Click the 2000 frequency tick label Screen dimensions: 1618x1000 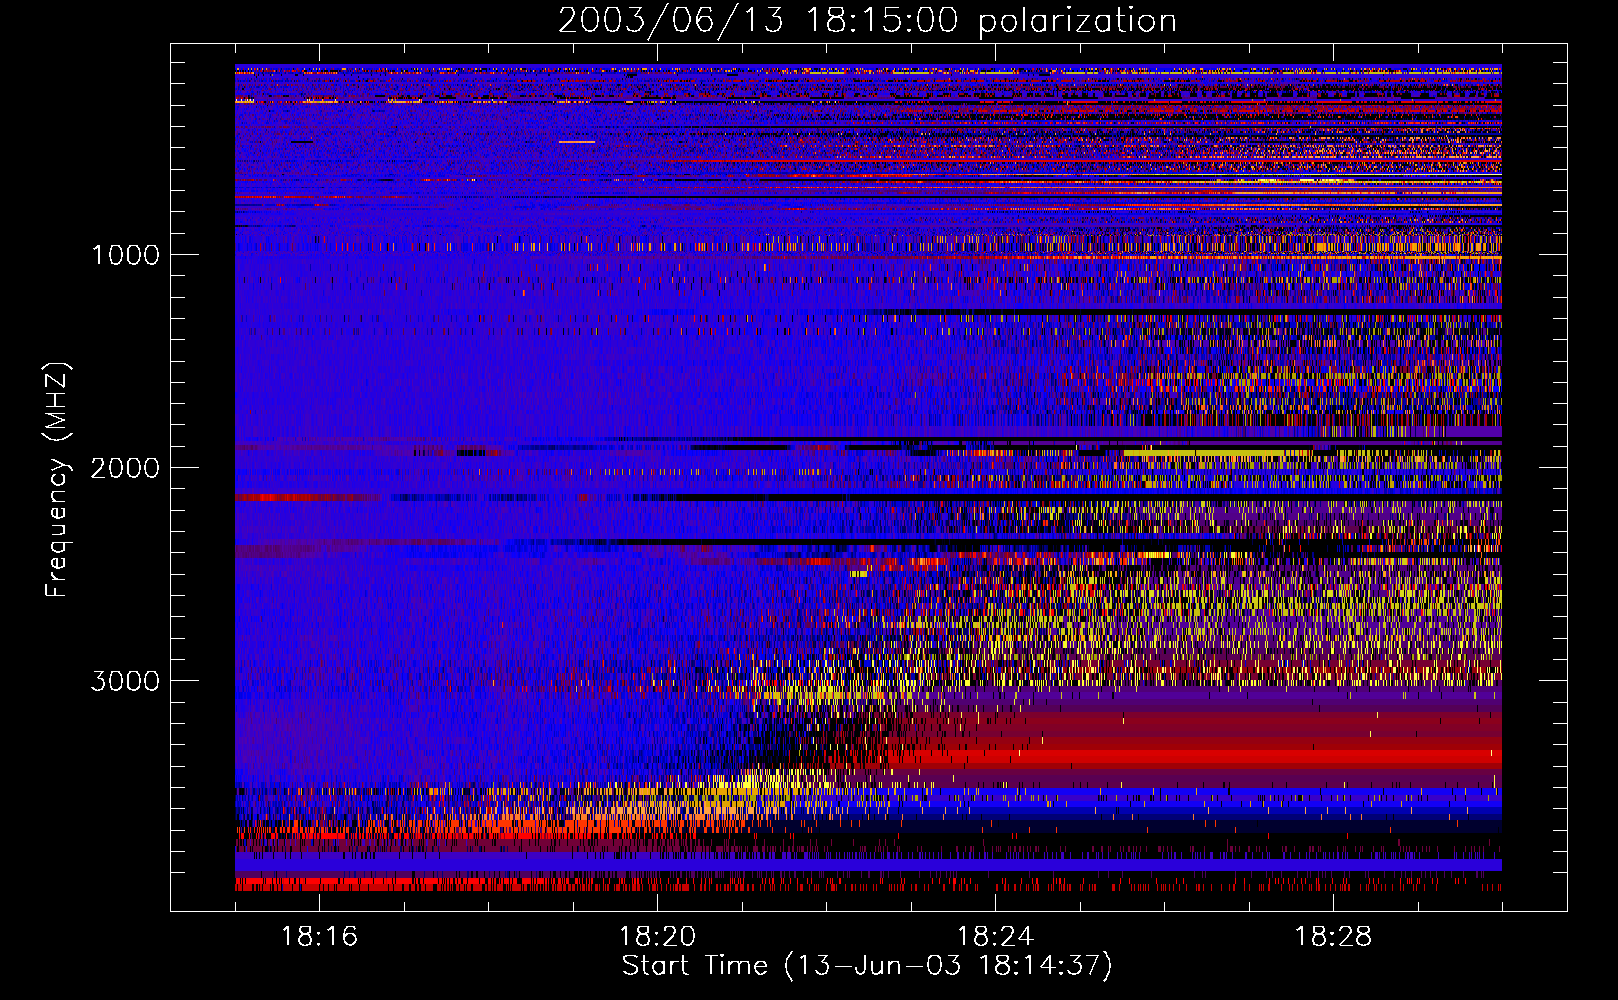tap(125, 468)
